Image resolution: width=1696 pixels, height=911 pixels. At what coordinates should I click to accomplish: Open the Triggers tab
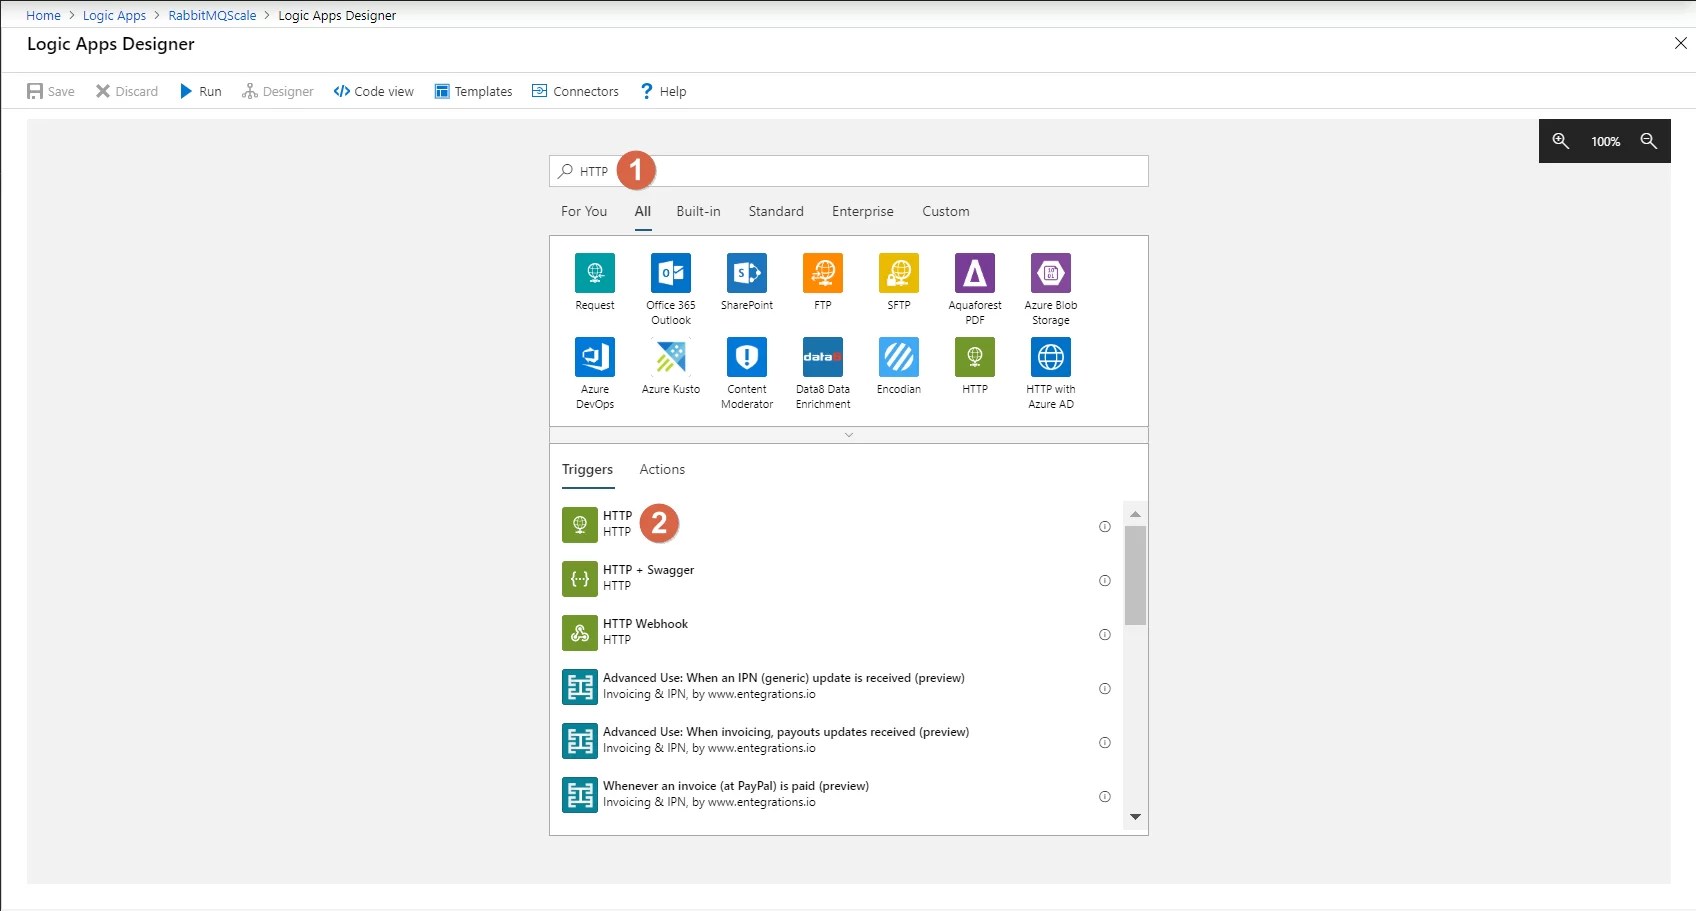(x=588, y=469)
